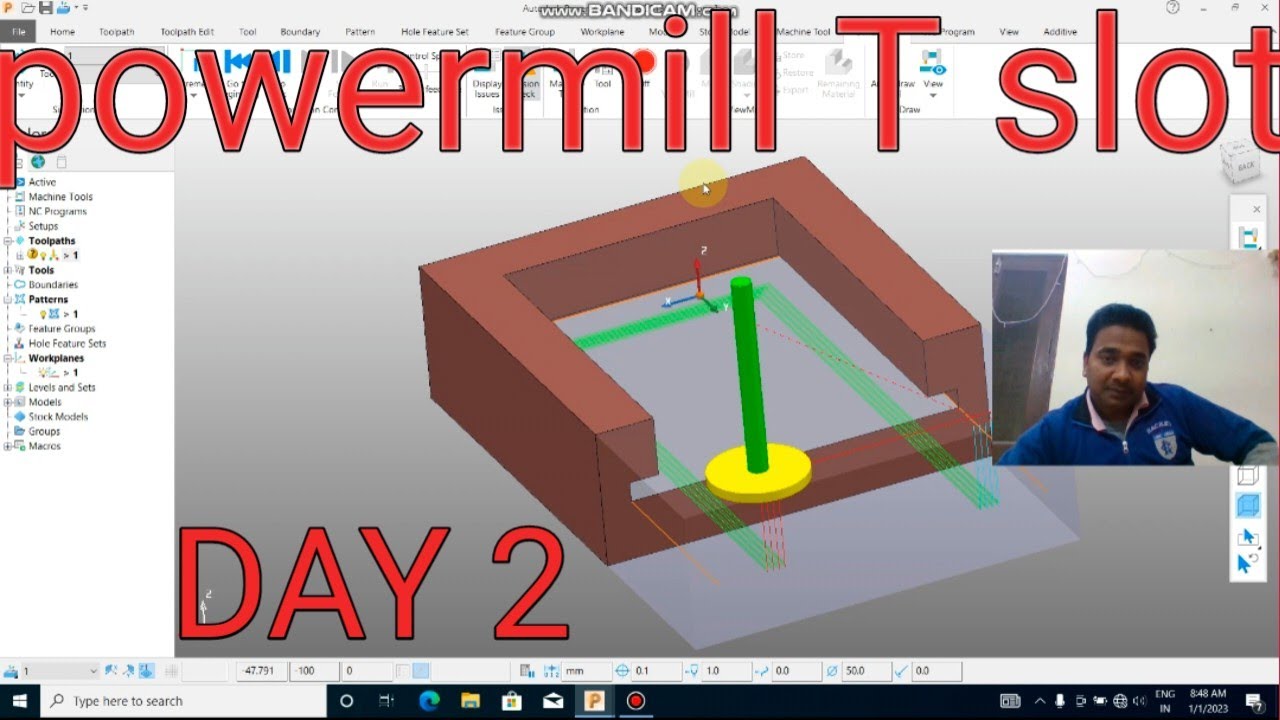Open the Hole Feature Set tab
Viewport: 1280px width, 720px height.
(x=435, y=32)
